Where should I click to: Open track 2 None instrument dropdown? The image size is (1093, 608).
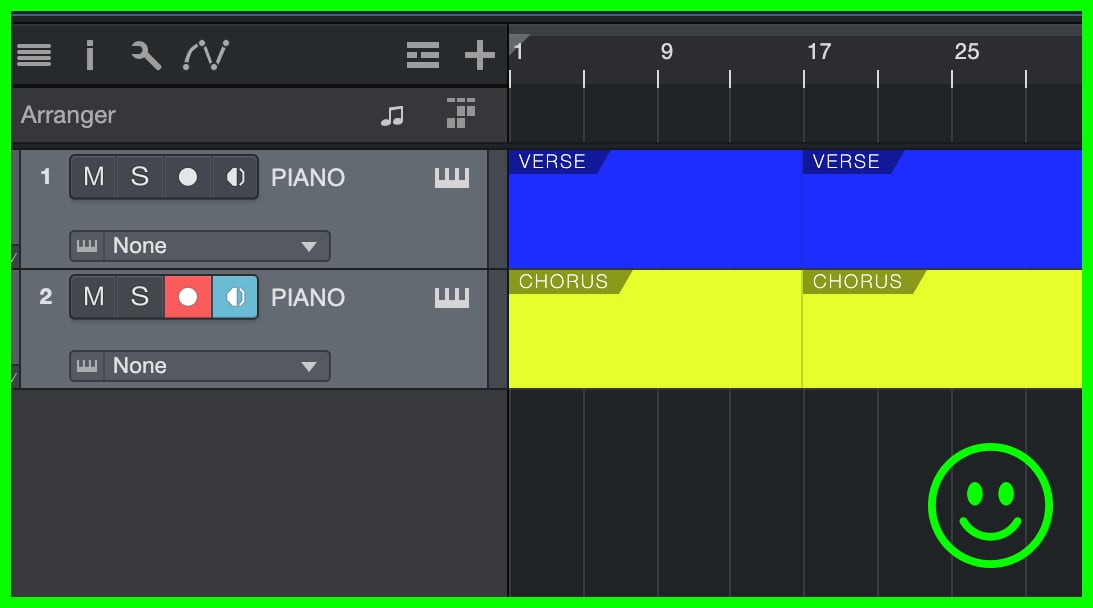point(199,366)
